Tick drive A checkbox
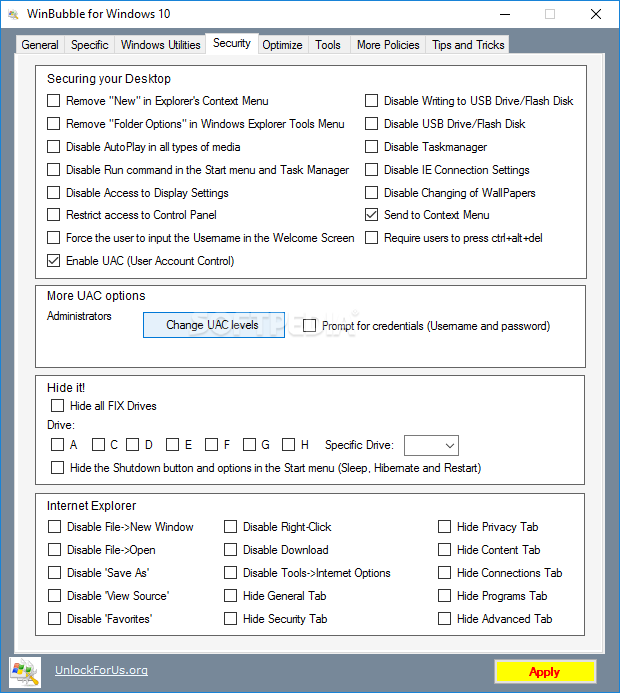Screen dimensions: 620x693 [57, 445]
